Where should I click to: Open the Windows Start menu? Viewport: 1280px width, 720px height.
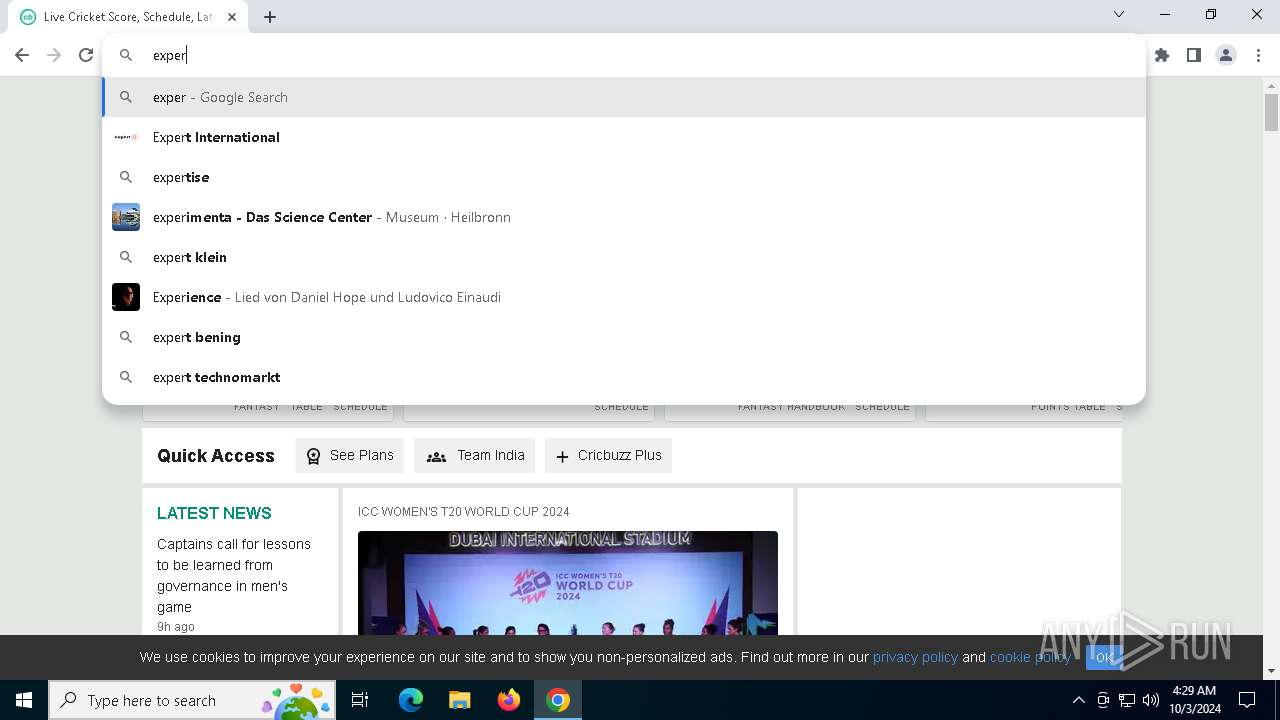(x=24, y=700)
